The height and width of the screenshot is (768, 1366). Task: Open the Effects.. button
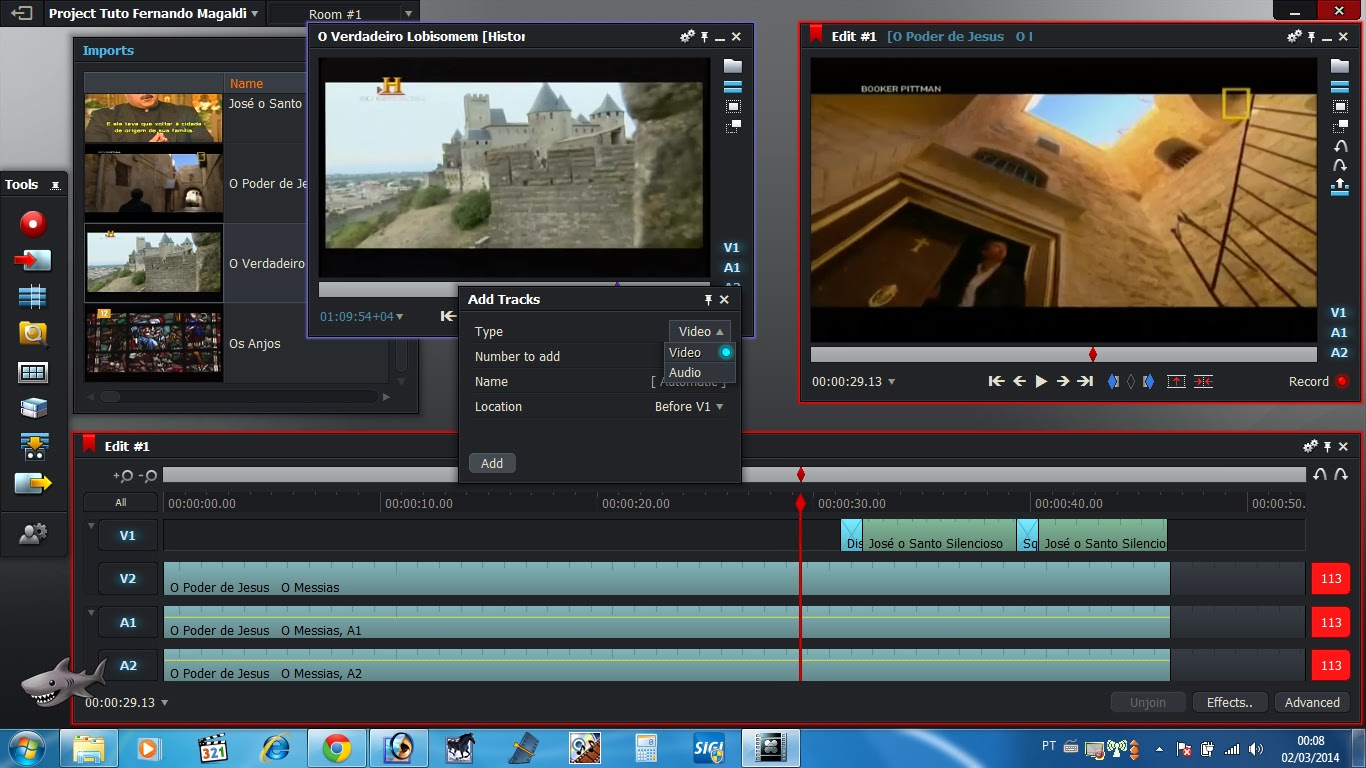pyautogui.click(x=1230, y=702)
